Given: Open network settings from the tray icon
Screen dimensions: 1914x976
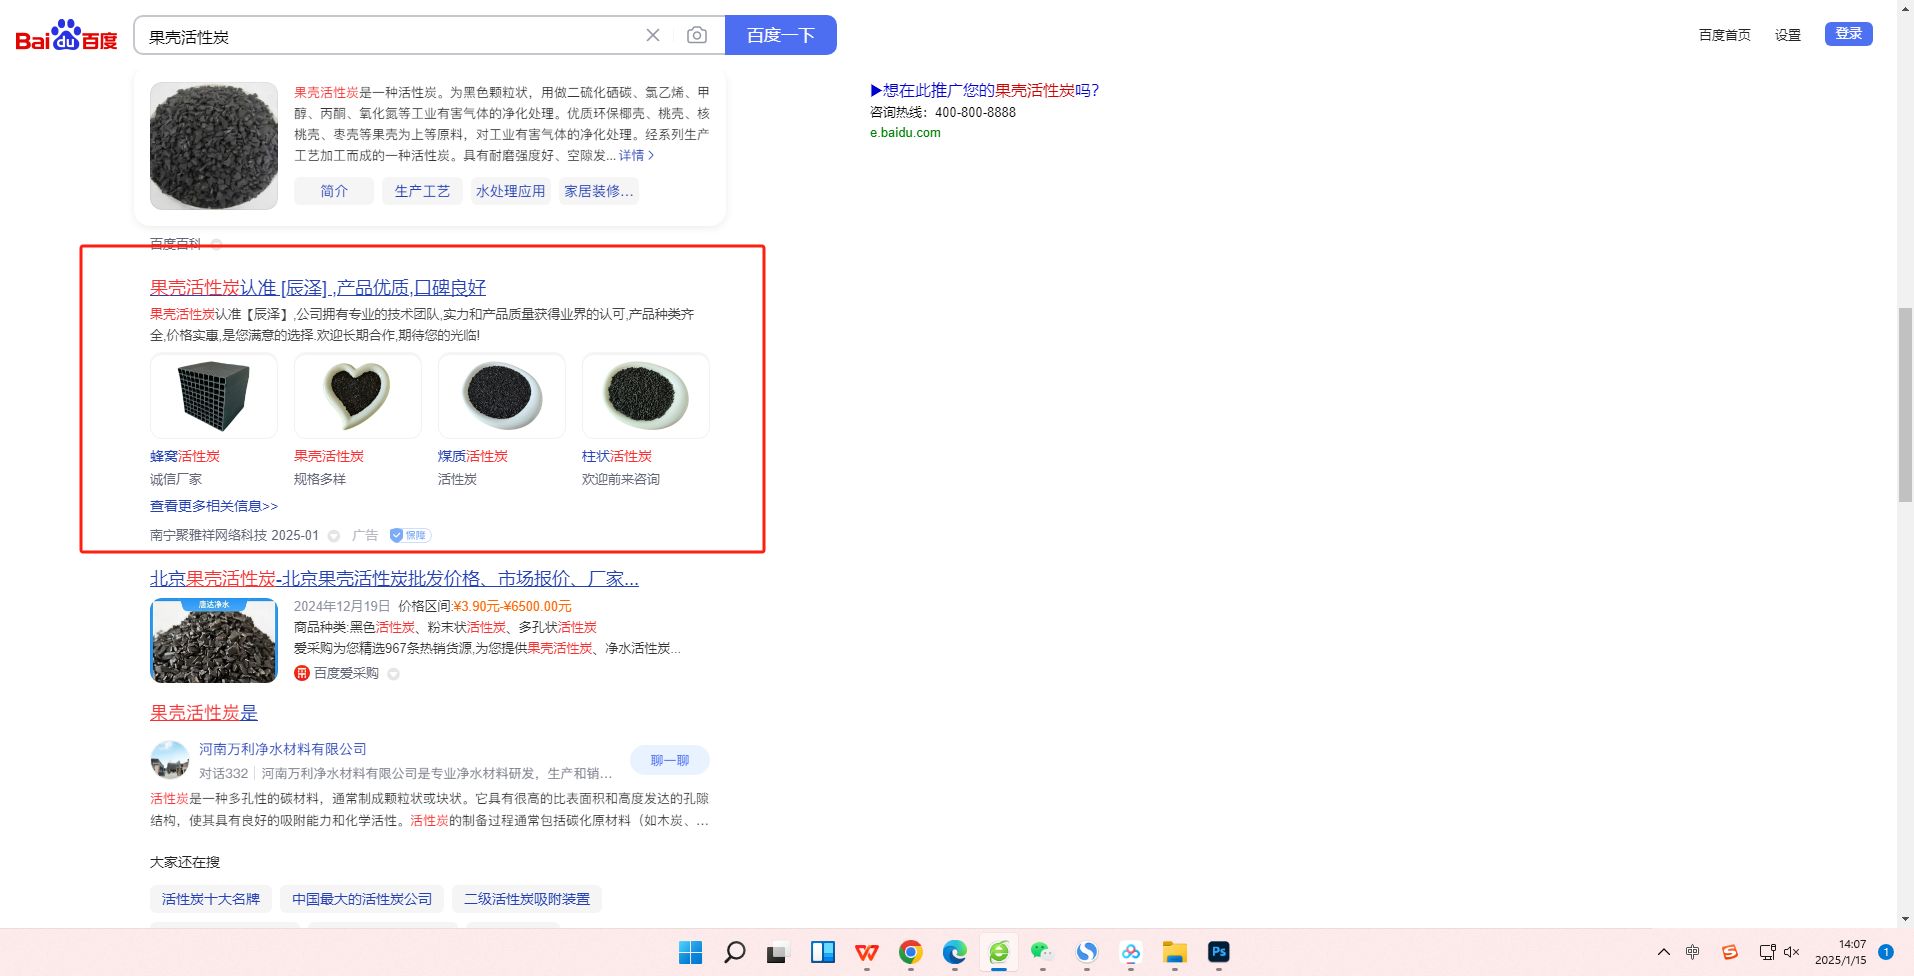Looking at the screenshot, I should 1767,952.
